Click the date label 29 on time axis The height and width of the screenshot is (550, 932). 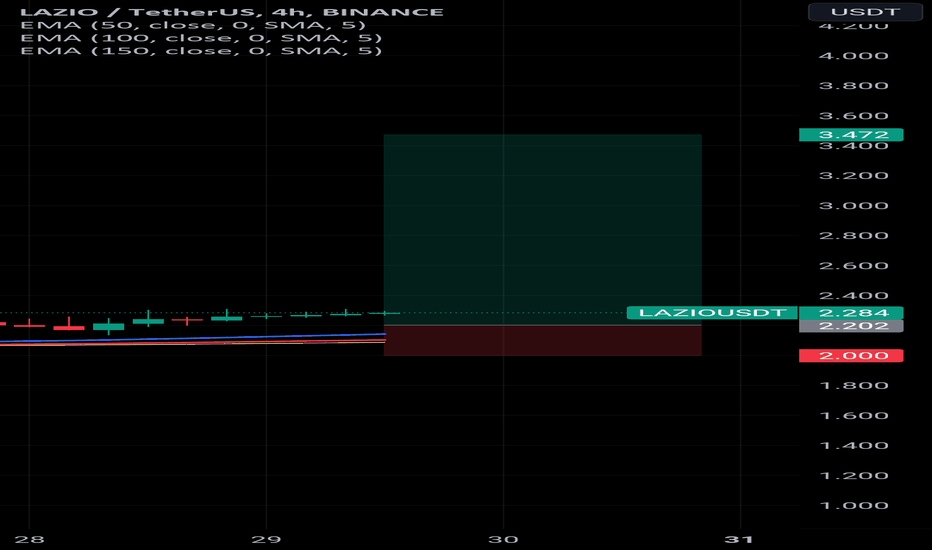tap(266, 539)
